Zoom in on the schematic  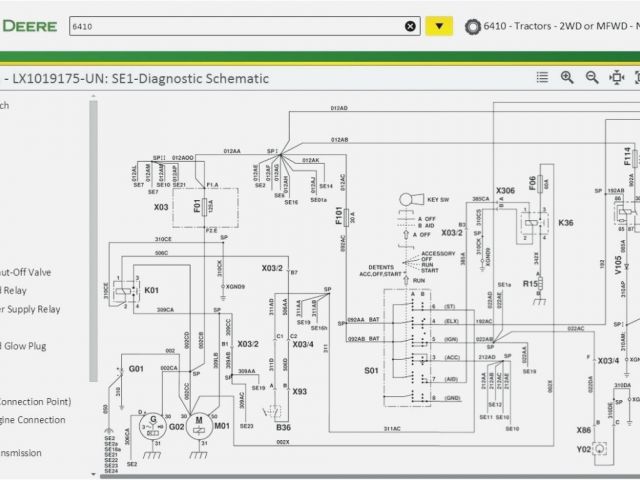click(x=567, y=77)
